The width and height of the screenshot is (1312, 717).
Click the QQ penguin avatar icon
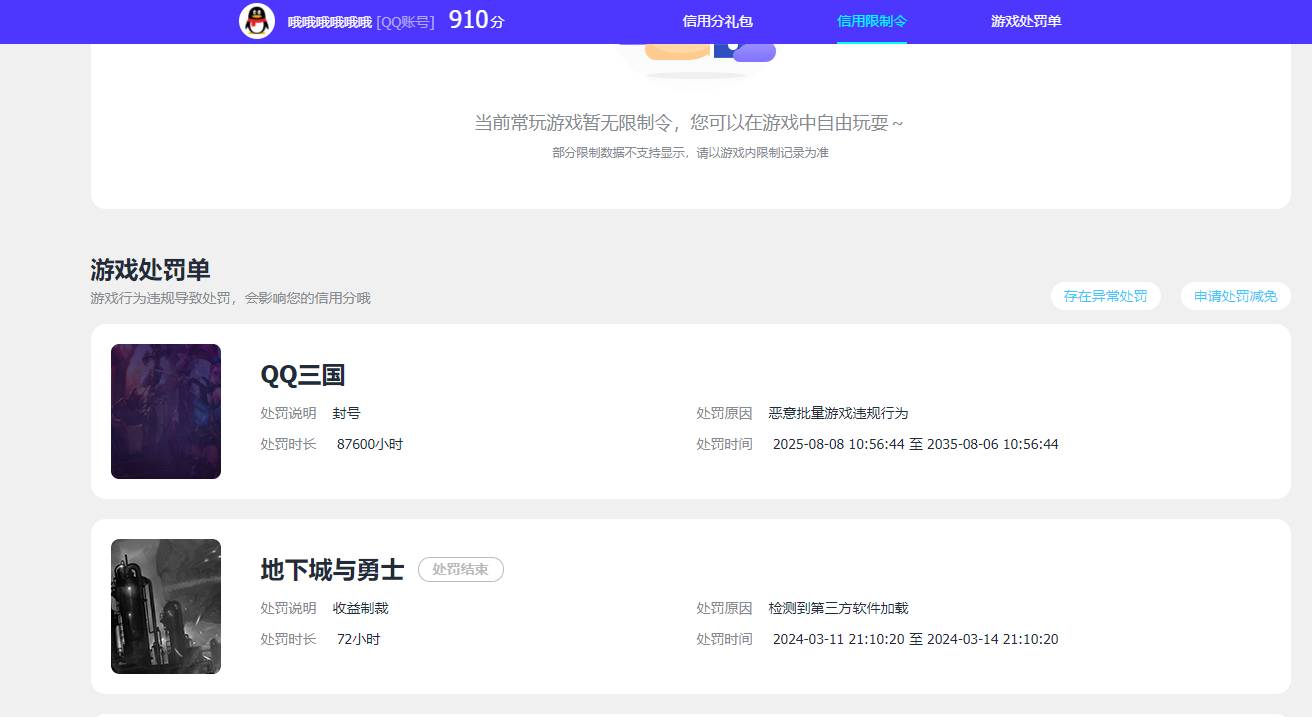click(x=255, y=21)
